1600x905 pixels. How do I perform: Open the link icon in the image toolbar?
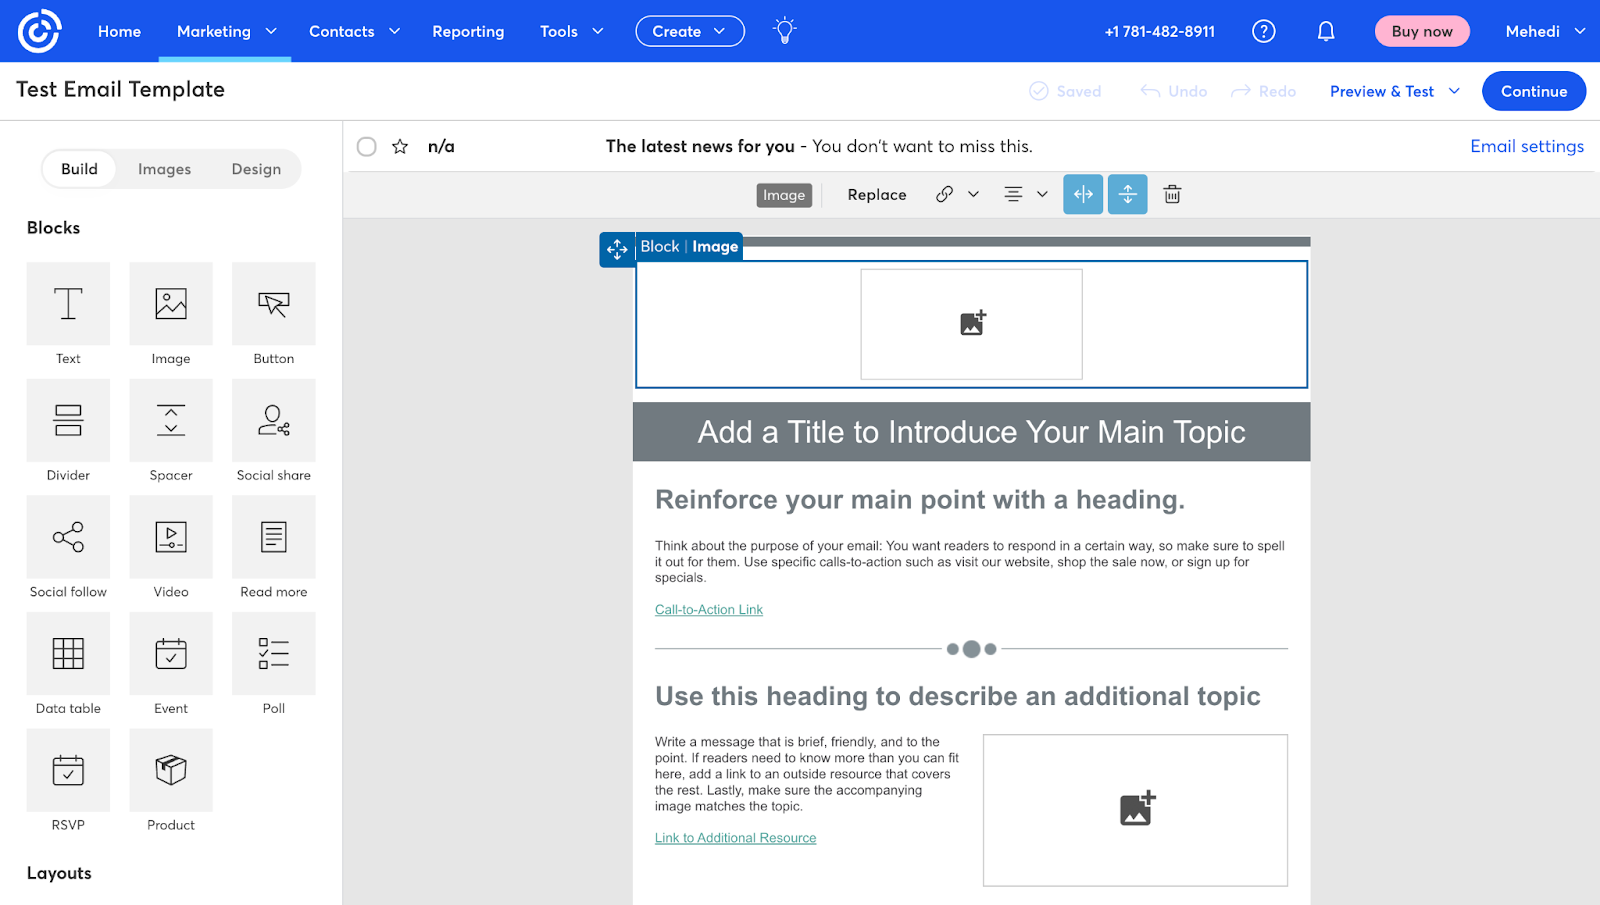pyautogui.click(x=946, y=194)
